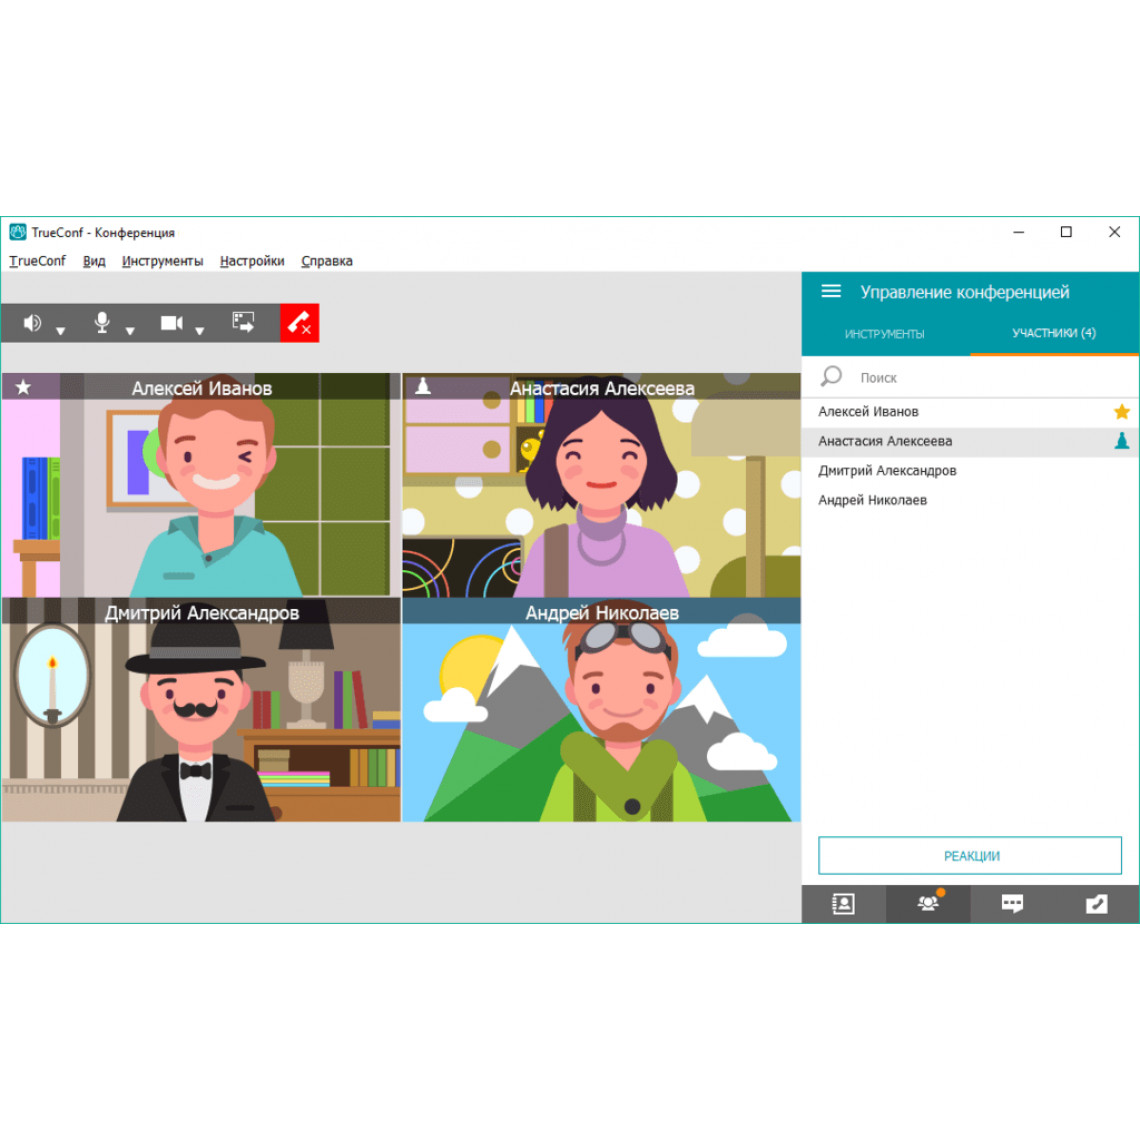Mute the speaker in the toolbar
The width and height of the screenshot is (1140, 1140).
pos(32,323)
